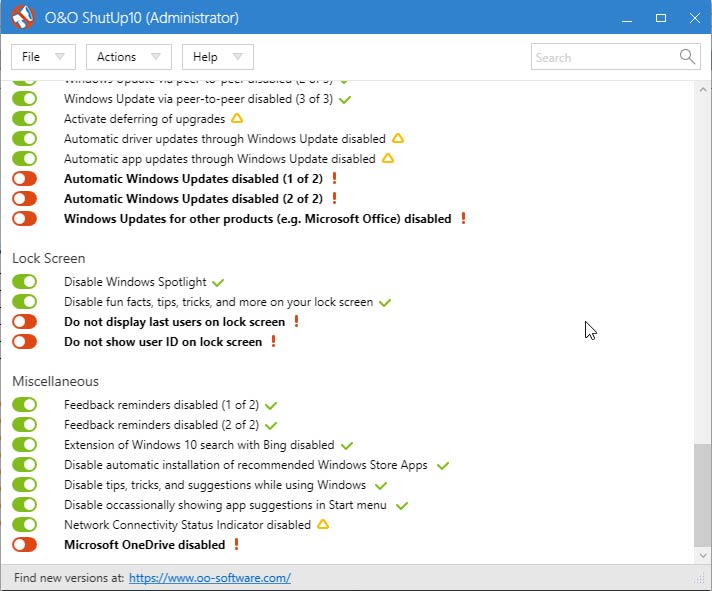Click red exclamation next to display last users
The width and height of the screenshot is (712, 591).
click(x=297, y=321)
